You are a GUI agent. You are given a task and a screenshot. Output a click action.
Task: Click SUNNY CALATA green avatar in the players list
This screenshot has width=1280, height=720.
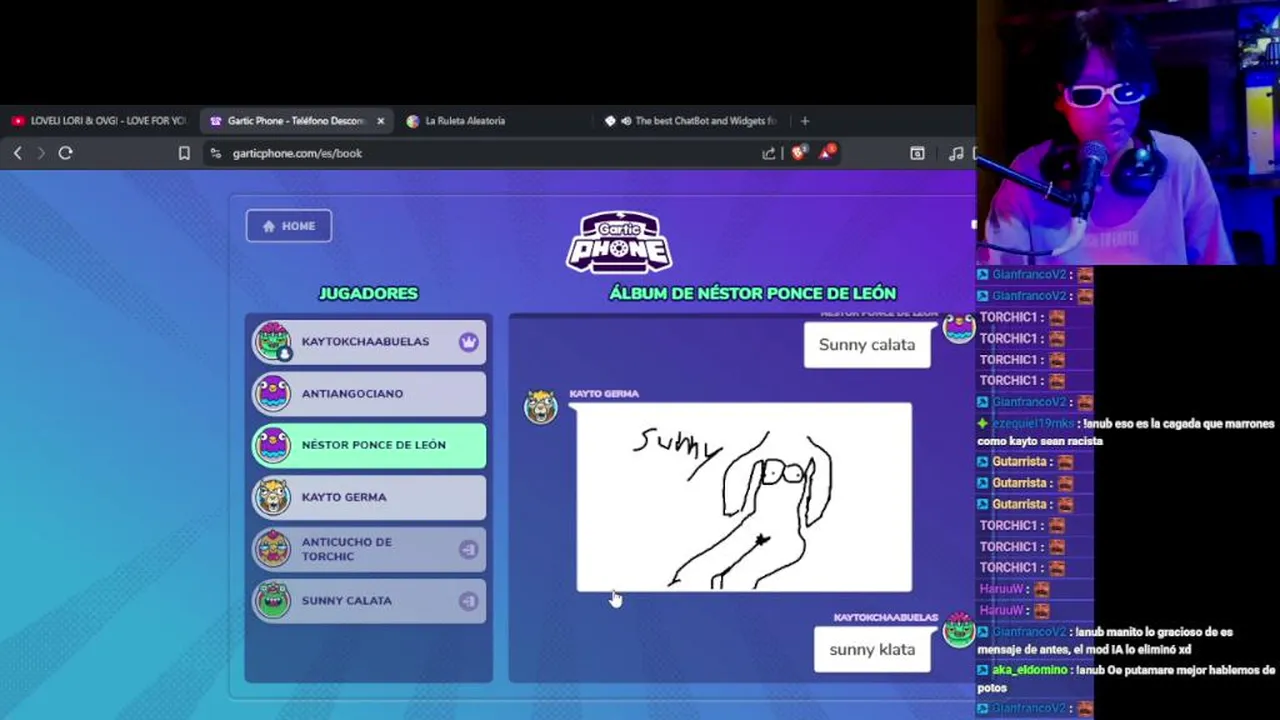(272, 601)
